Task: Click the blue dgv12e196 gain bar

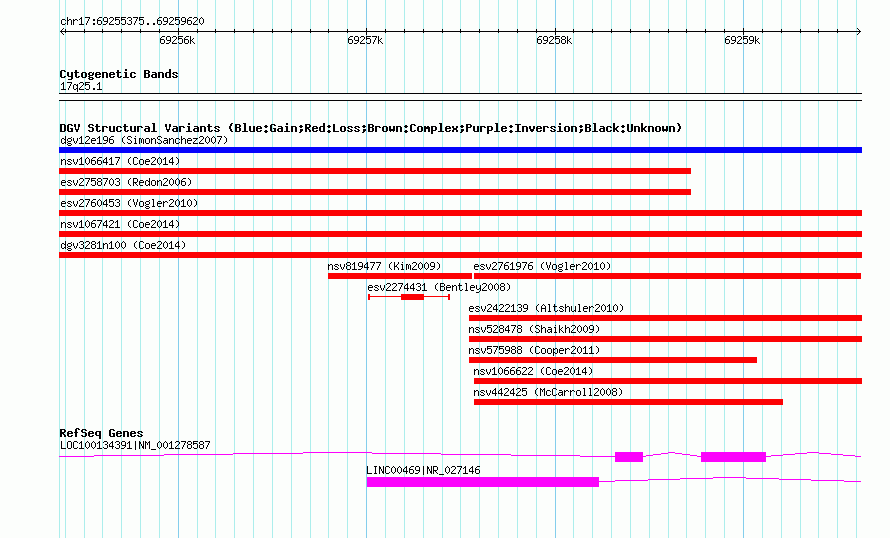Action: point(460,150)
